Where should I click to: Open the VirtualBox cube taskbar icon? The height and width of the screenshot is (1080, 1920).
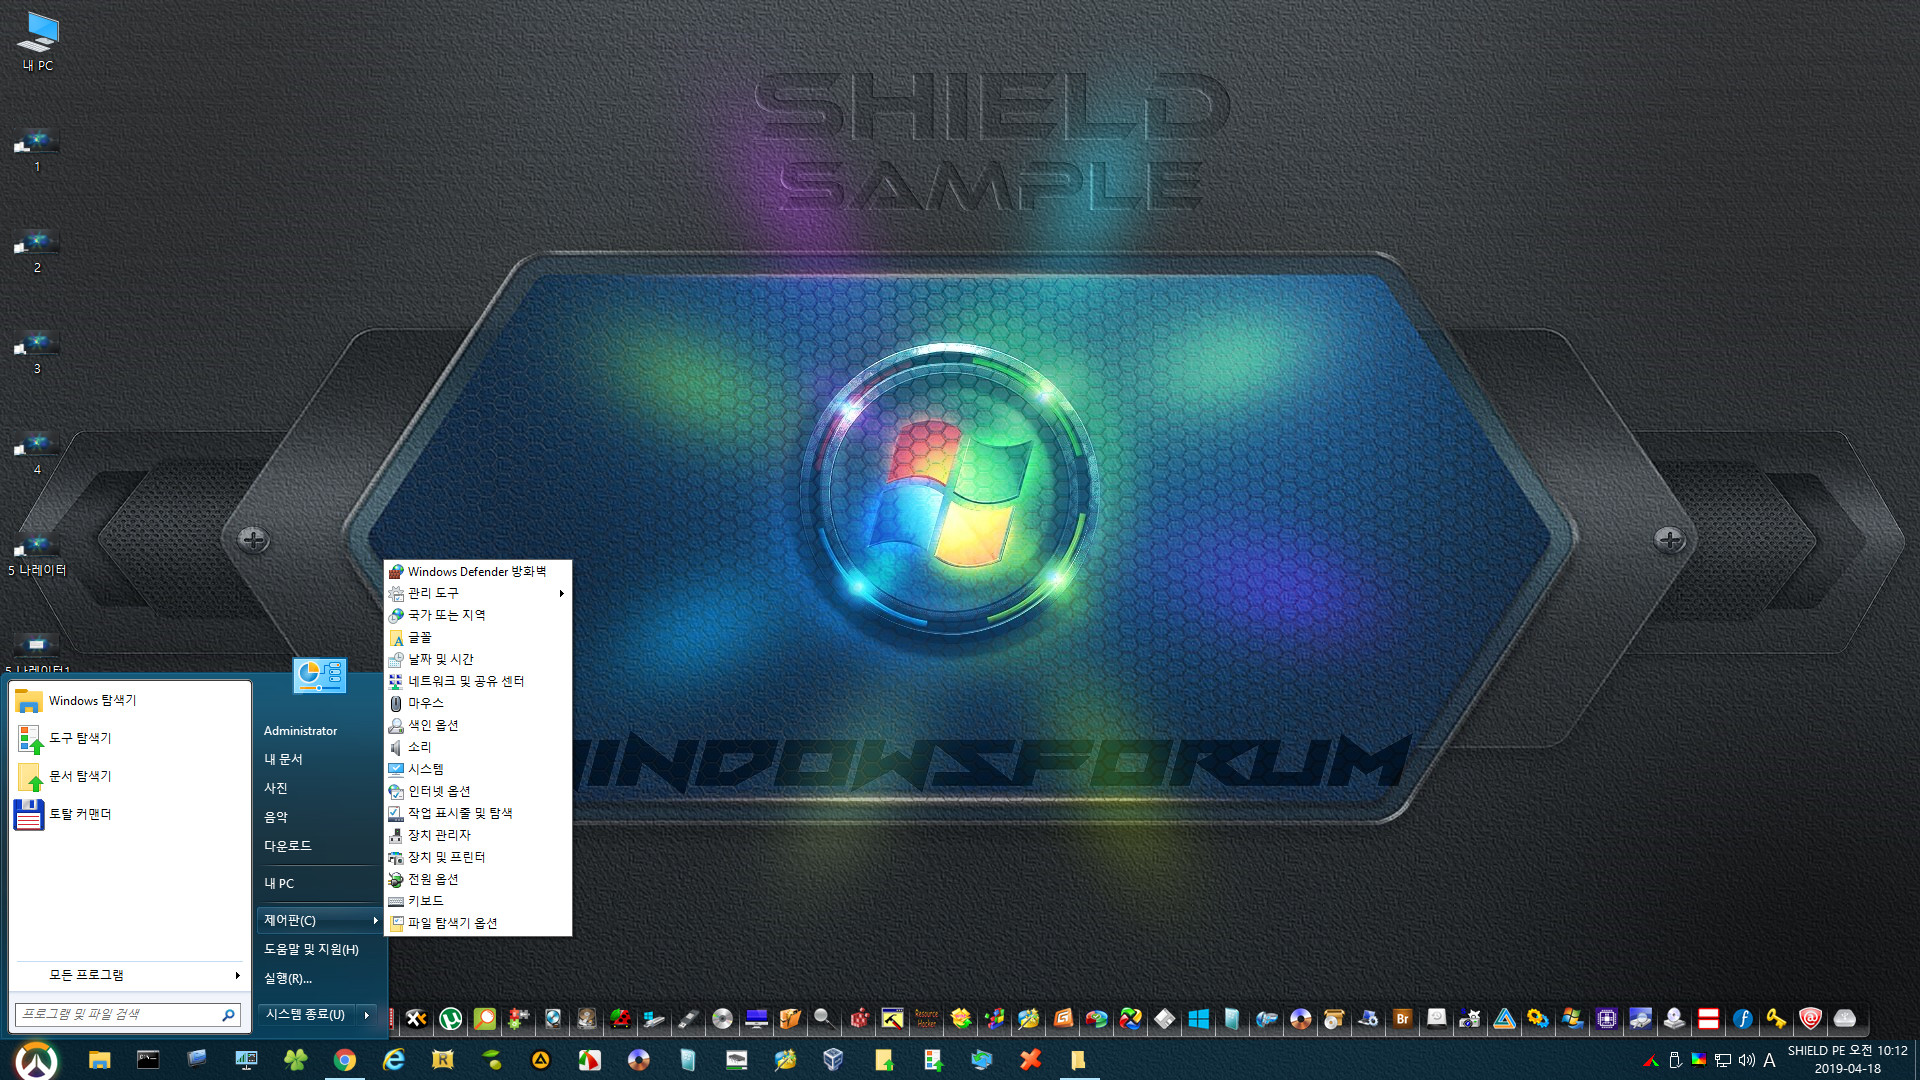pos(834,1060)
